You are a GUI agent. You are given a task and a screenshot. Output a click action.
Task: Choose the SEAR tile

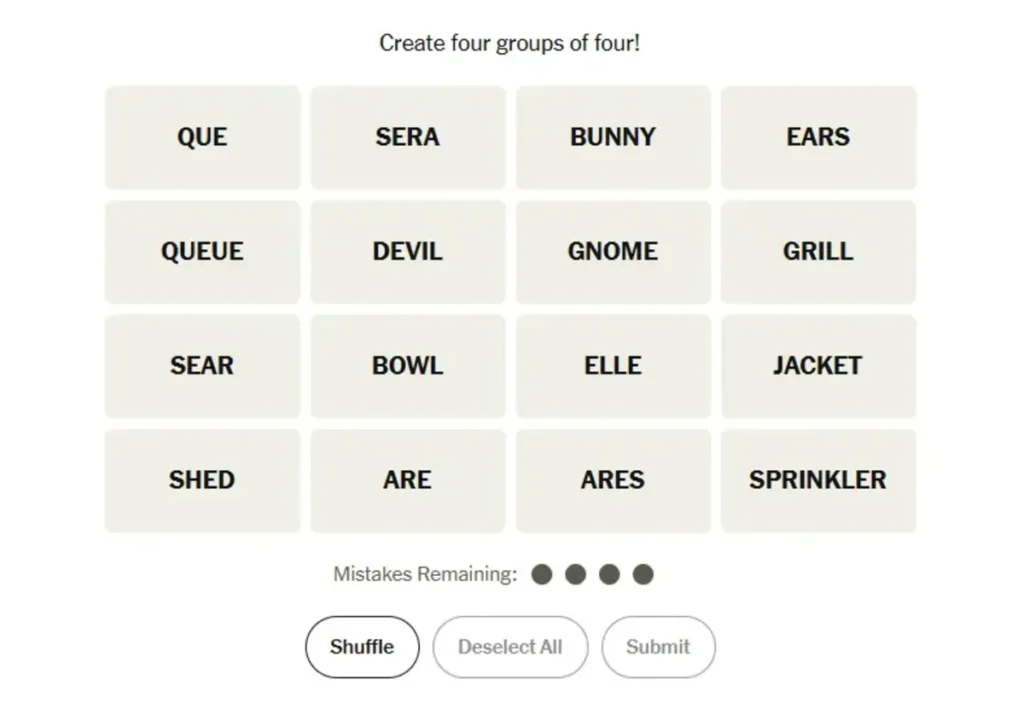click(202, 366)
